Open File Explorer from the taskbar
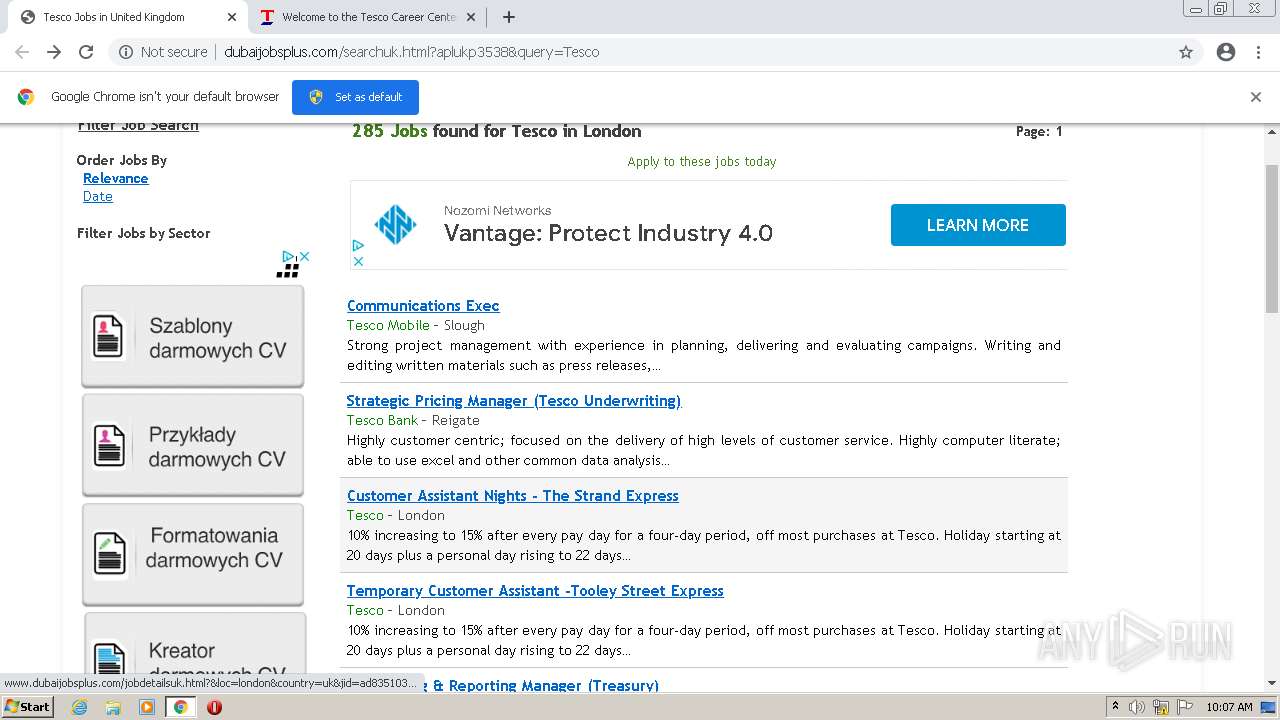Screen dimensions: 1280x720 click(x=113, y=707)
